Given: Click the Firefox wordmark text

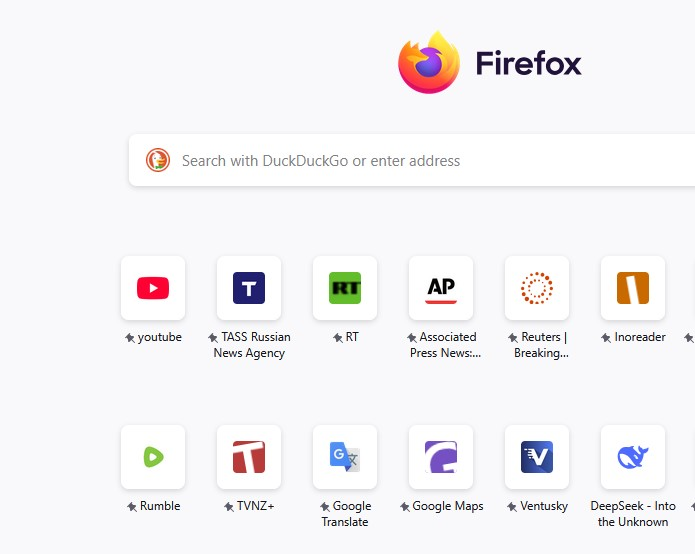Looking at the screenshot, I should (x=528, y=63).
